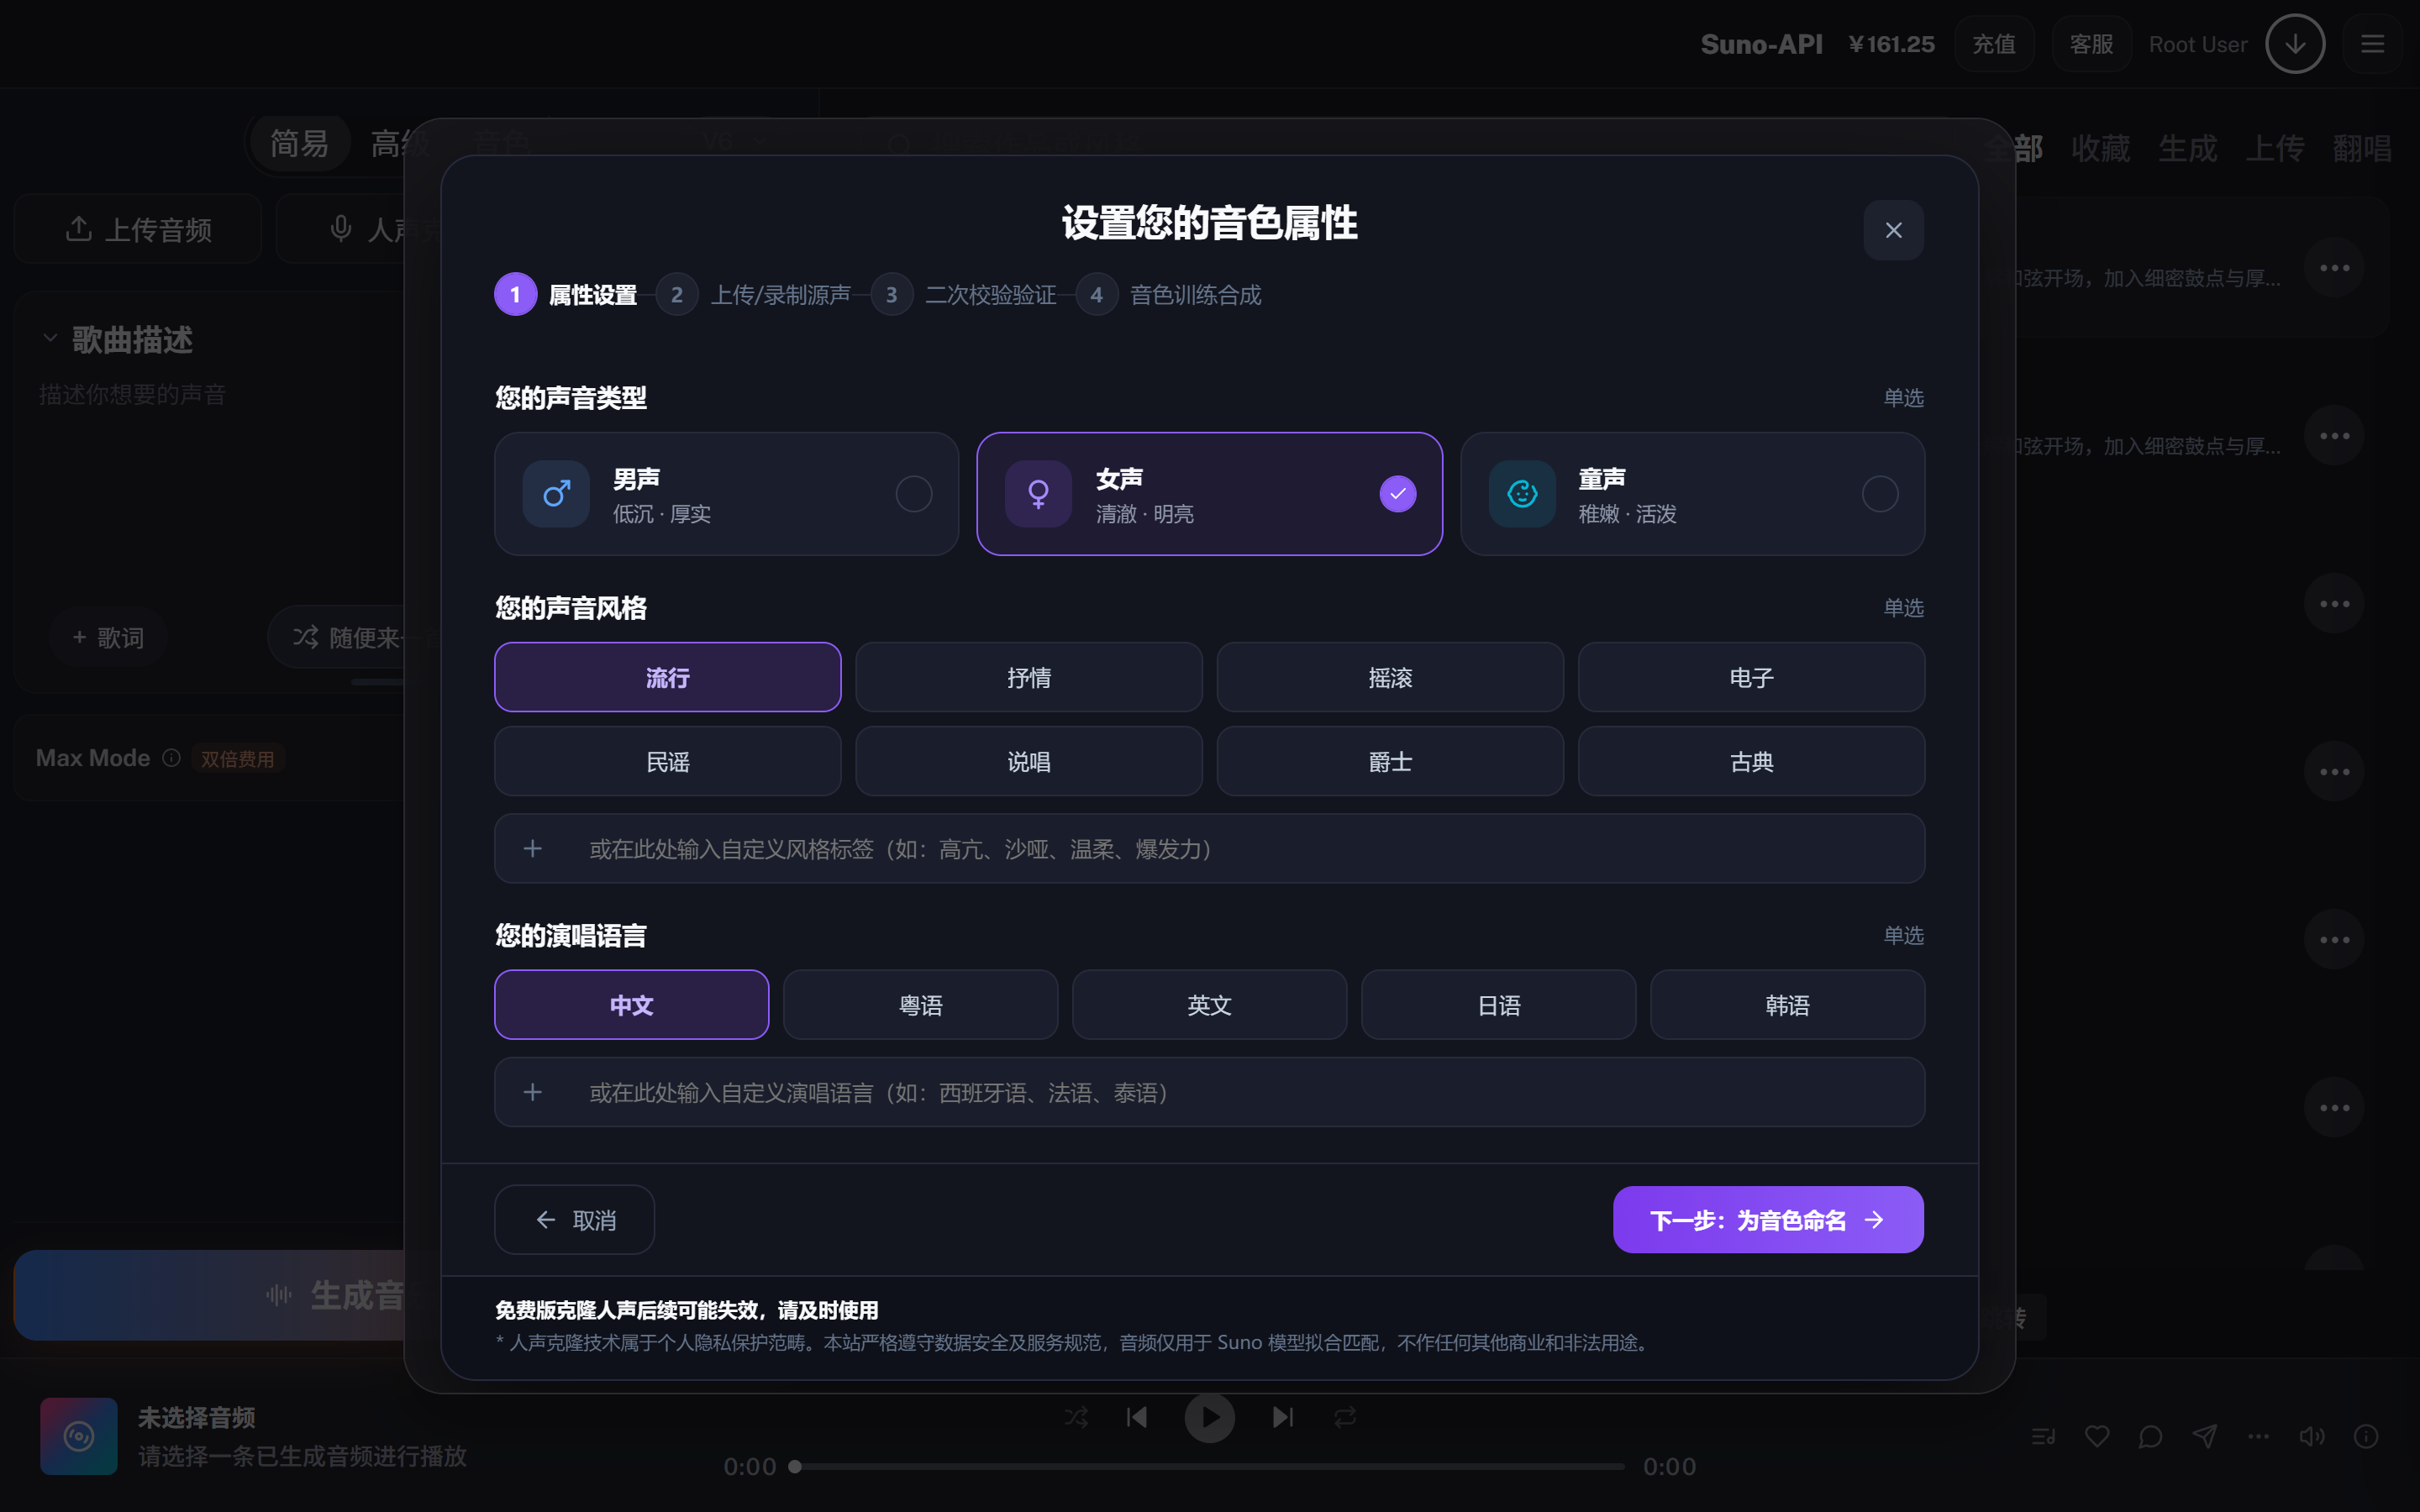The width and height of the screenshot is (2420, 1512).
Task: Click the female symbol icon
Action: [x=1038, y=494]
